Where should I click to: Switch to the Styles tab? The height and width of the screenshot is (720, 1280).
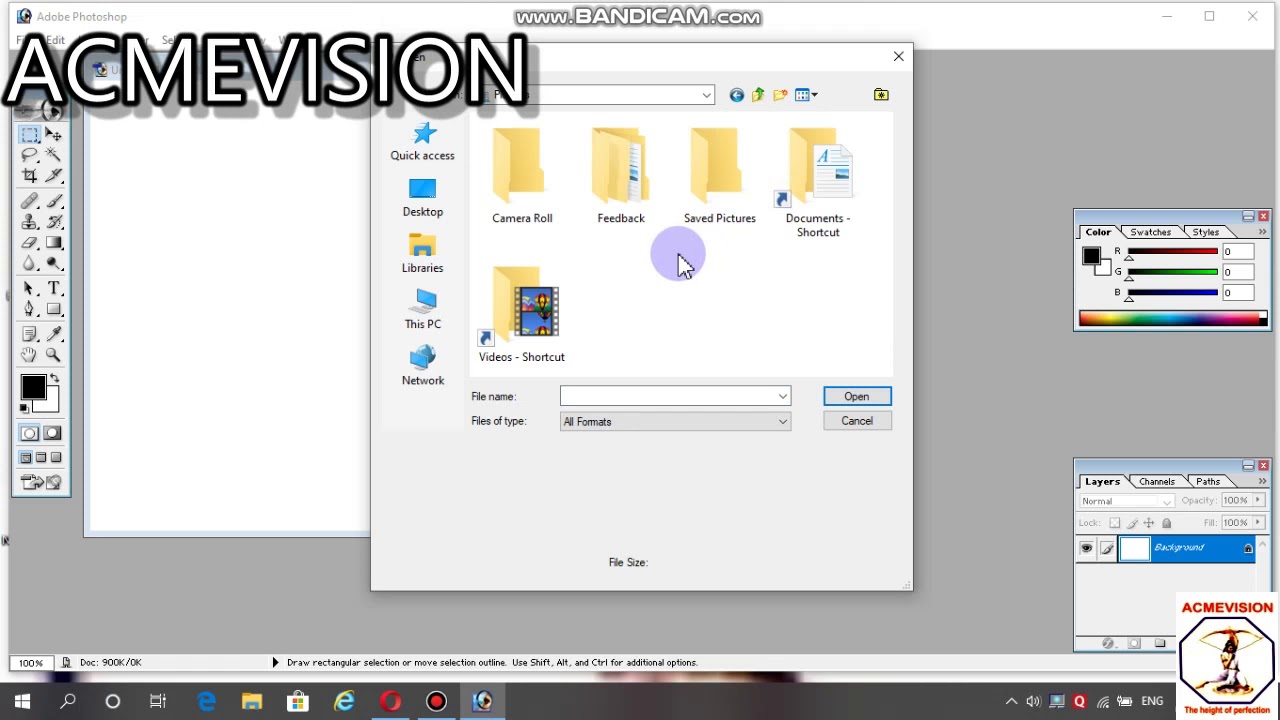pyautogui.click(x=1206, y=232)
